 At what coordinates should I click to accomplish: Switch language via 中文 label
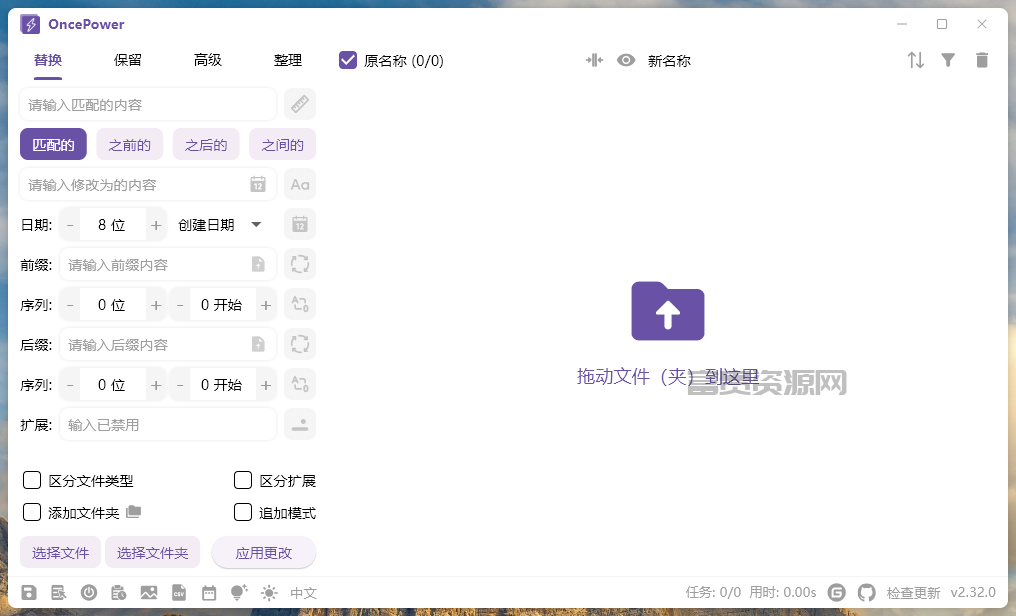303,593
